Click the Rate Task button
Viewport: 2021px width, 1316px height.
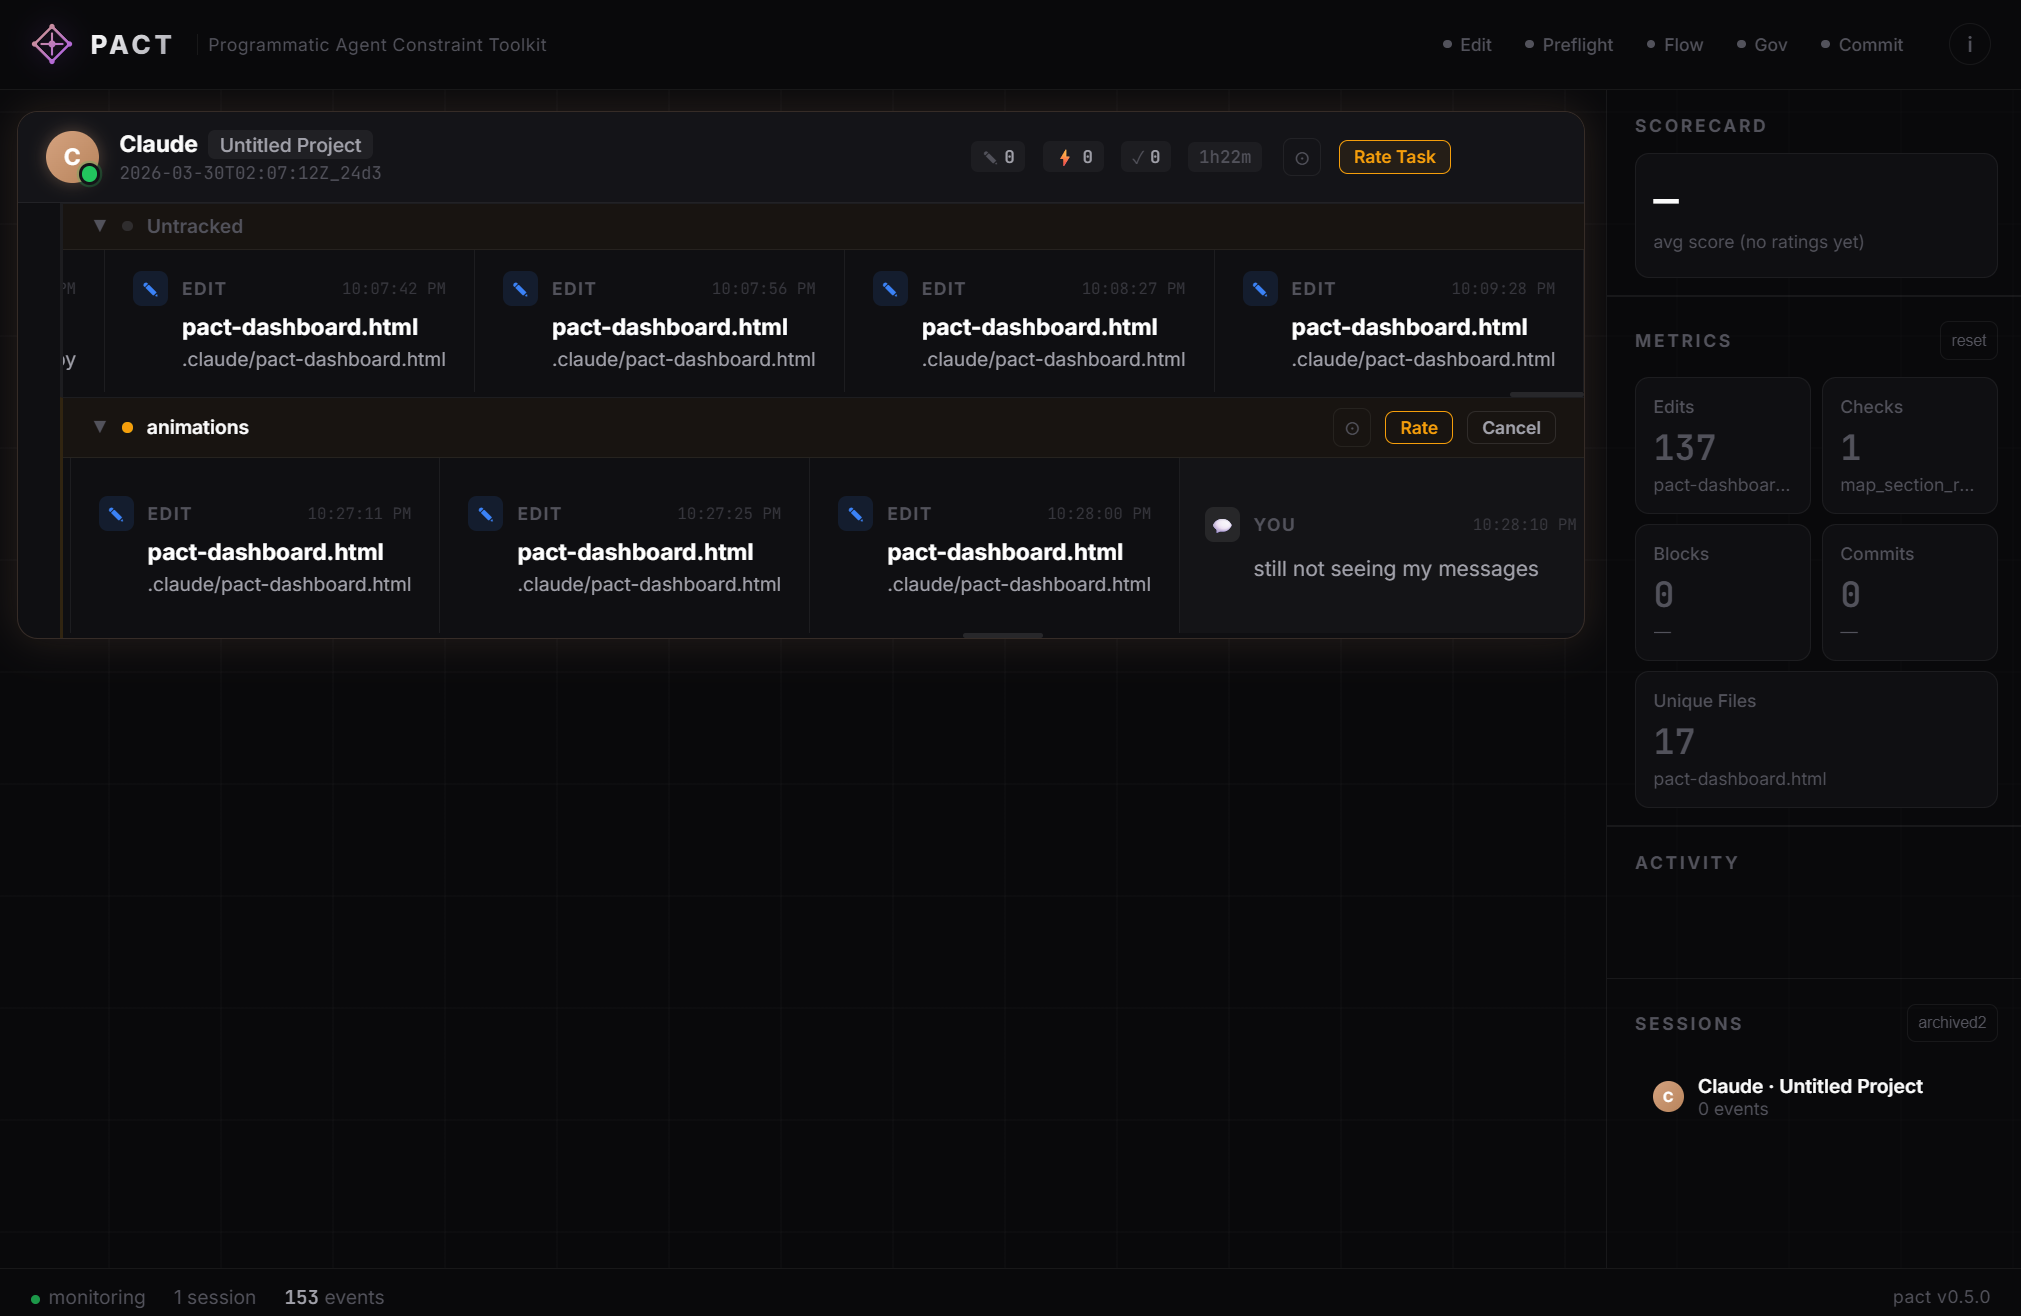coord(1394,157)
